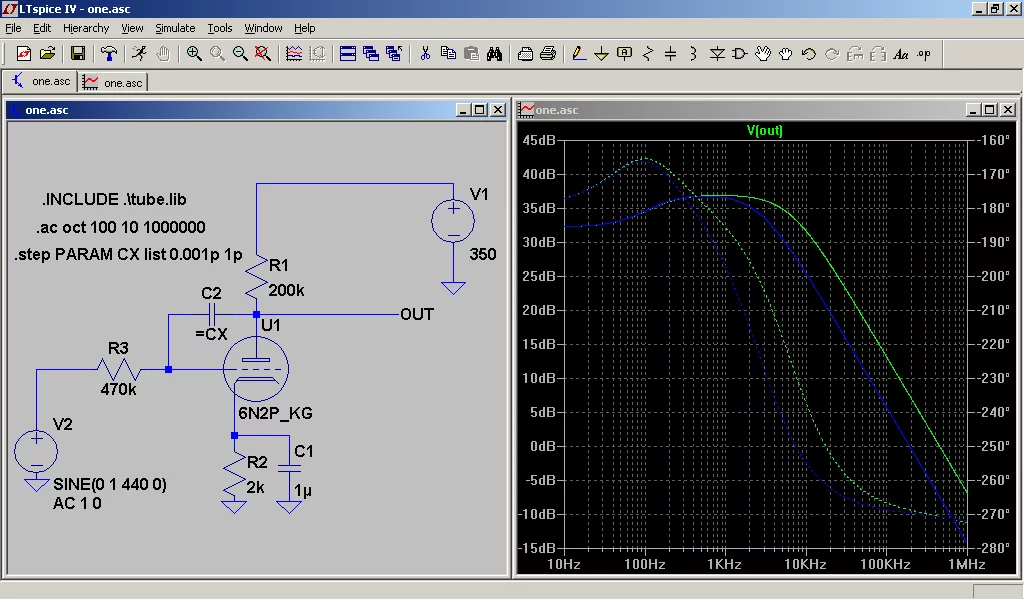Select the Resistor component tool
The image size is (1024, 600).
[648, 54]
